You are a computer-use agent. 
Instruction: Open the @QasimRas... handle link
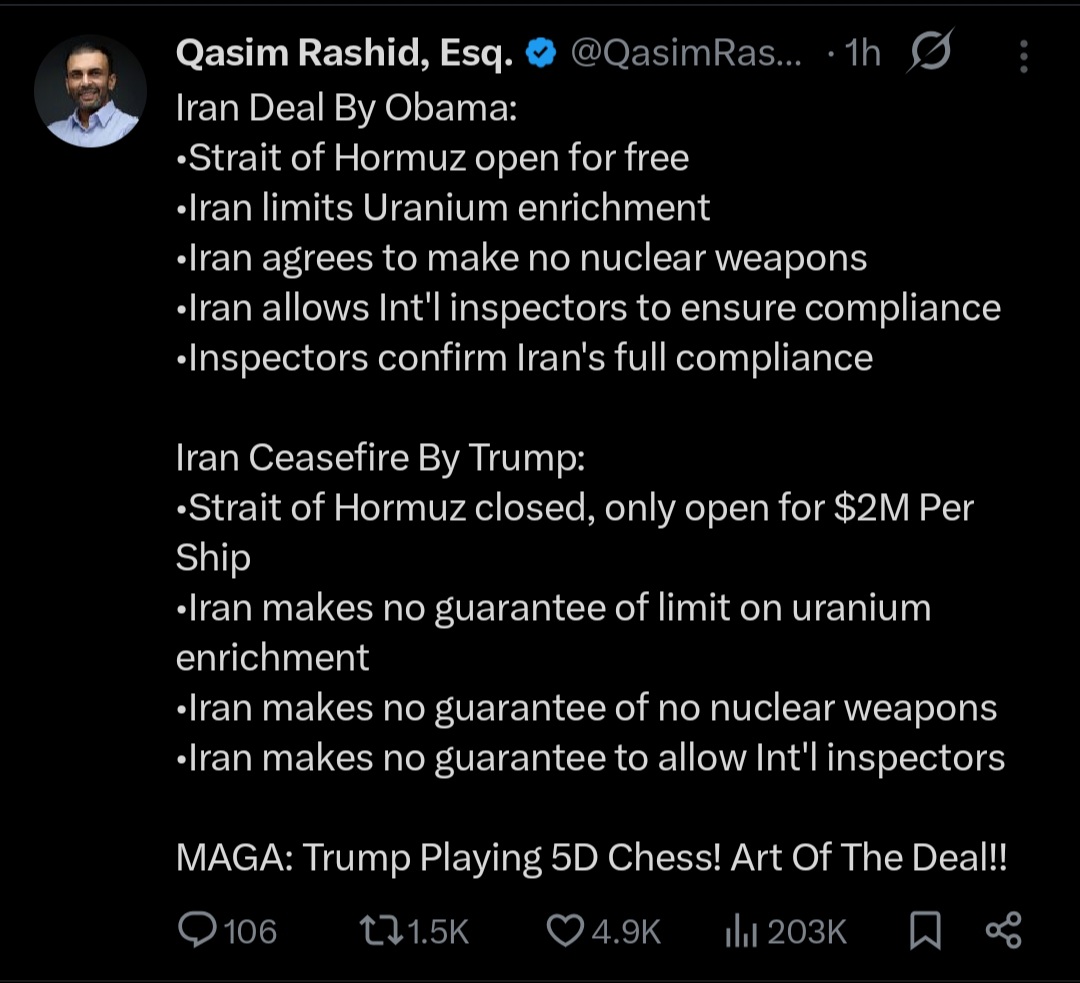(x=686, y=55)
